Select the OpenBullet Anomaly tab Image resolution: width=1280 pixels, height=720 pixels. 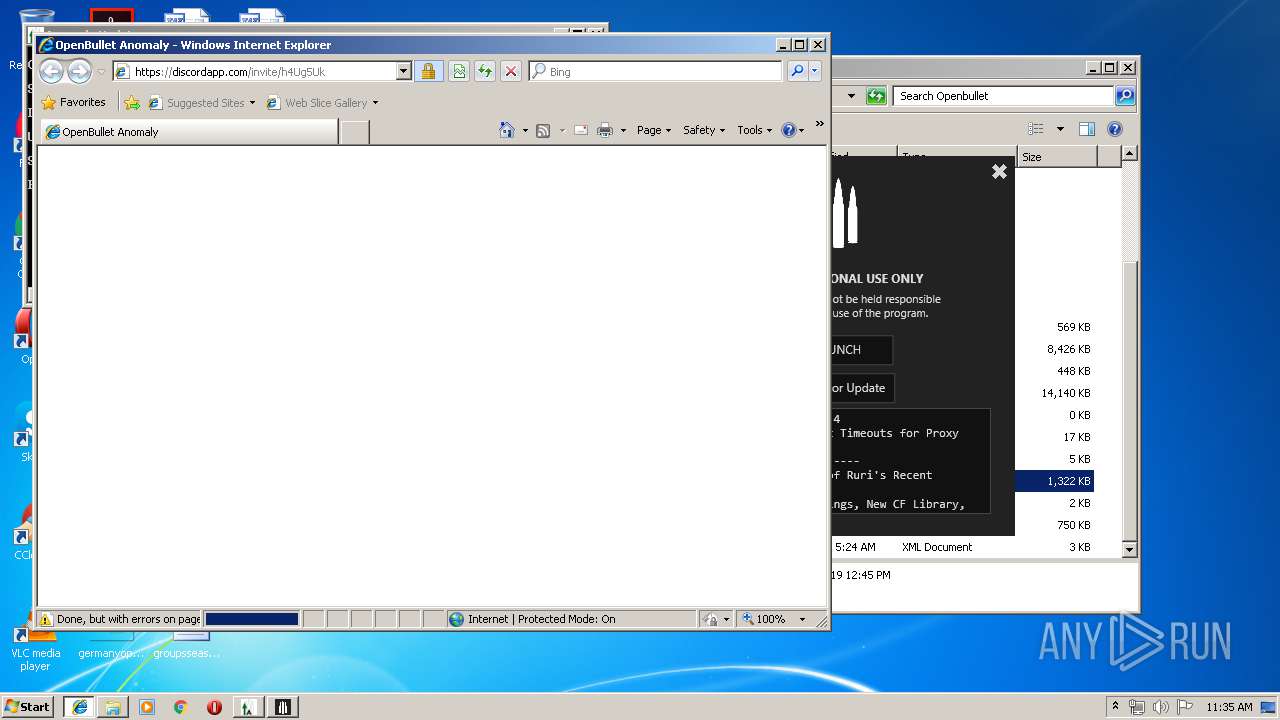click(x=188, y=132)
